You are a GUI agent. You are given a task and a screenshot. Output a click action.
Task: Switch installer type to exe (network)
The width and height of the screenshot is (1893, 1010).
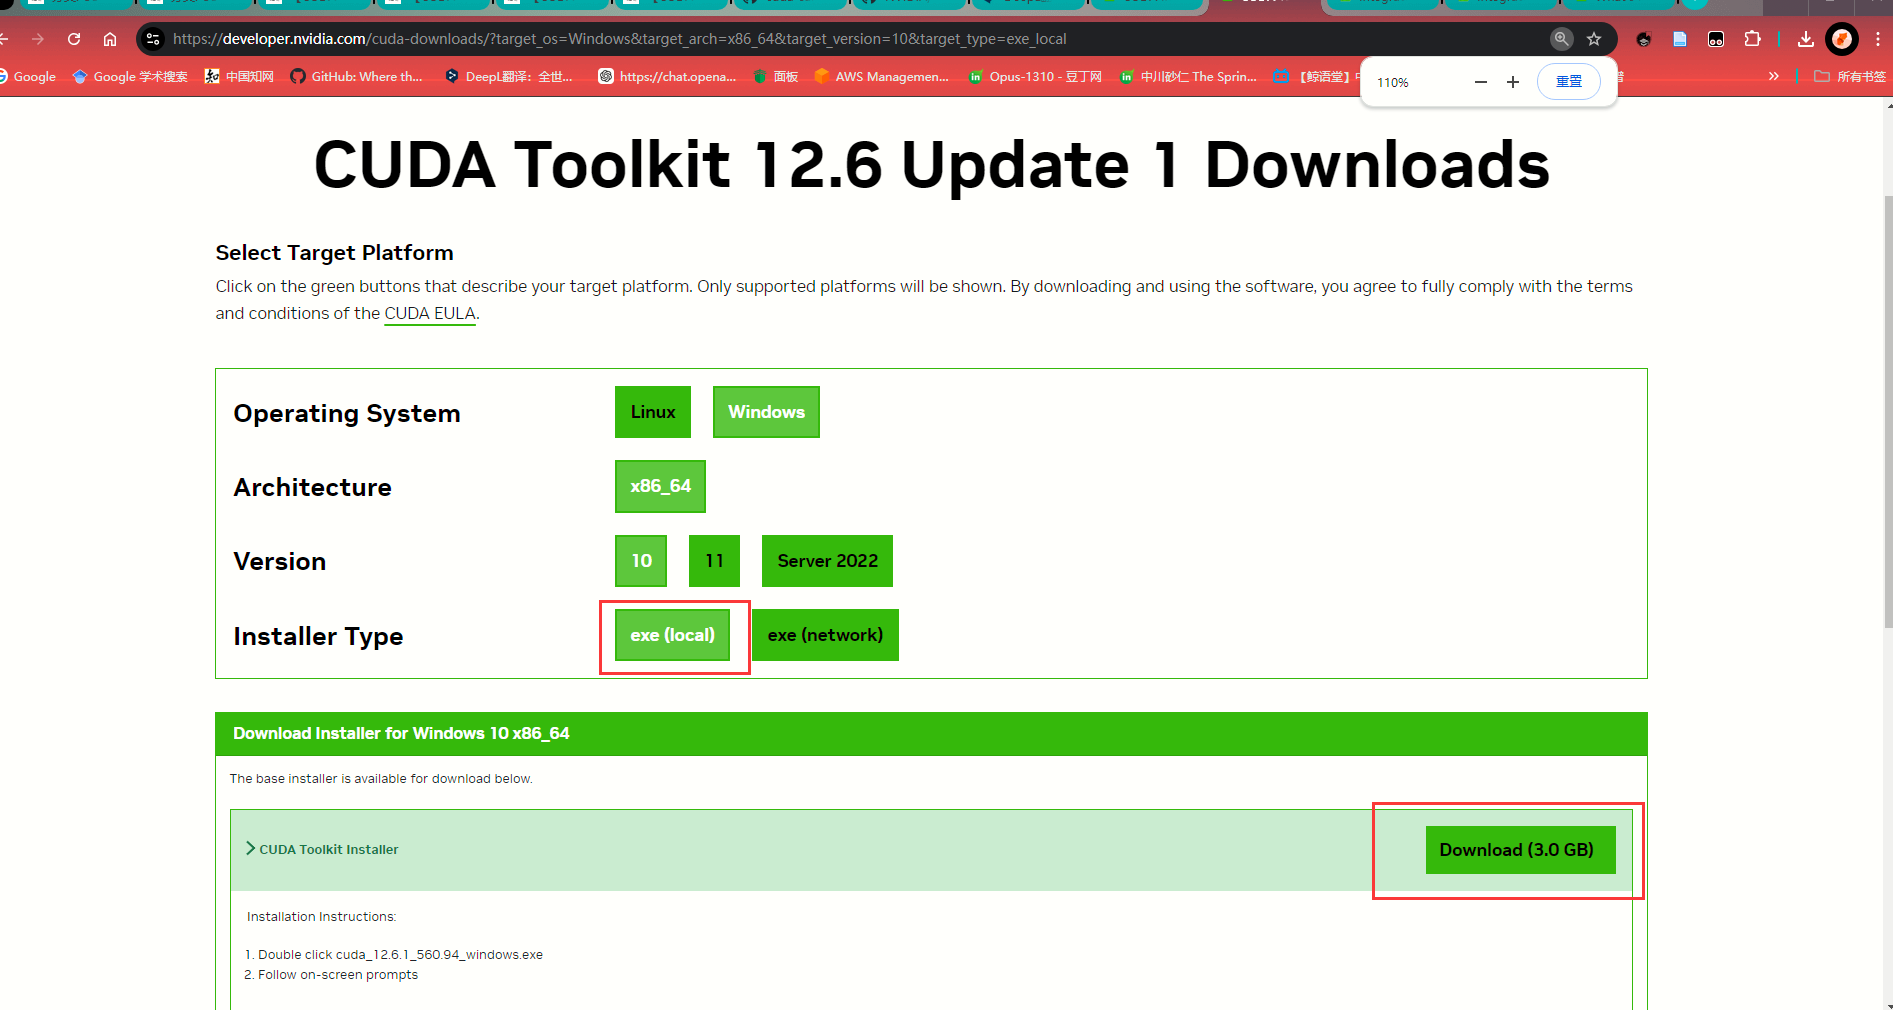[x=825, y=635]
